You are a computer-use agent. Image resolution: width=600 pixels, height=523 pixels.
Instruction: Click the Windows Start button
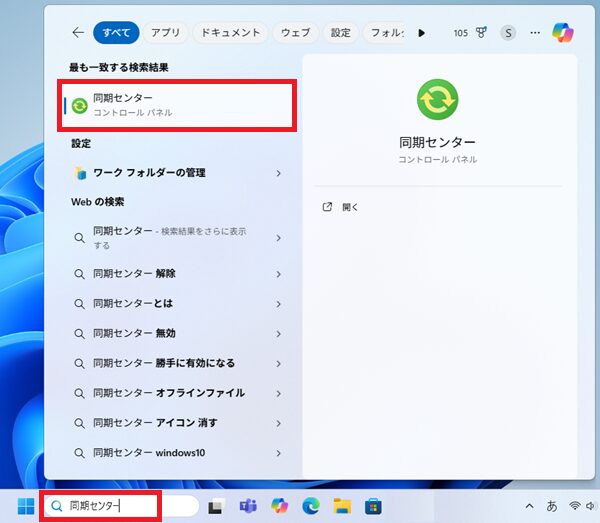coord(26,506)
